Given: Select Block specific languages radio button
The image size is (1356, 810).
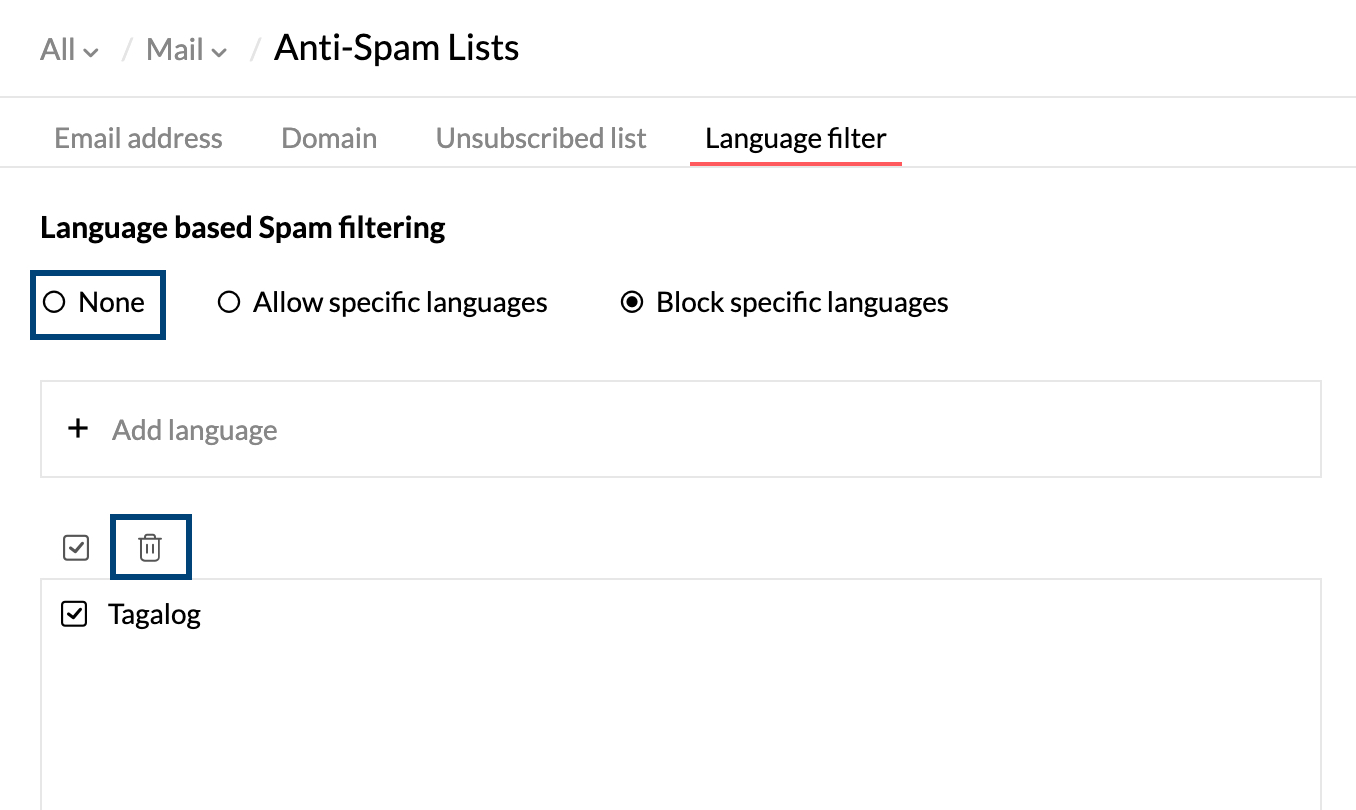Looking at the screenshot, I should coord(632,302).
